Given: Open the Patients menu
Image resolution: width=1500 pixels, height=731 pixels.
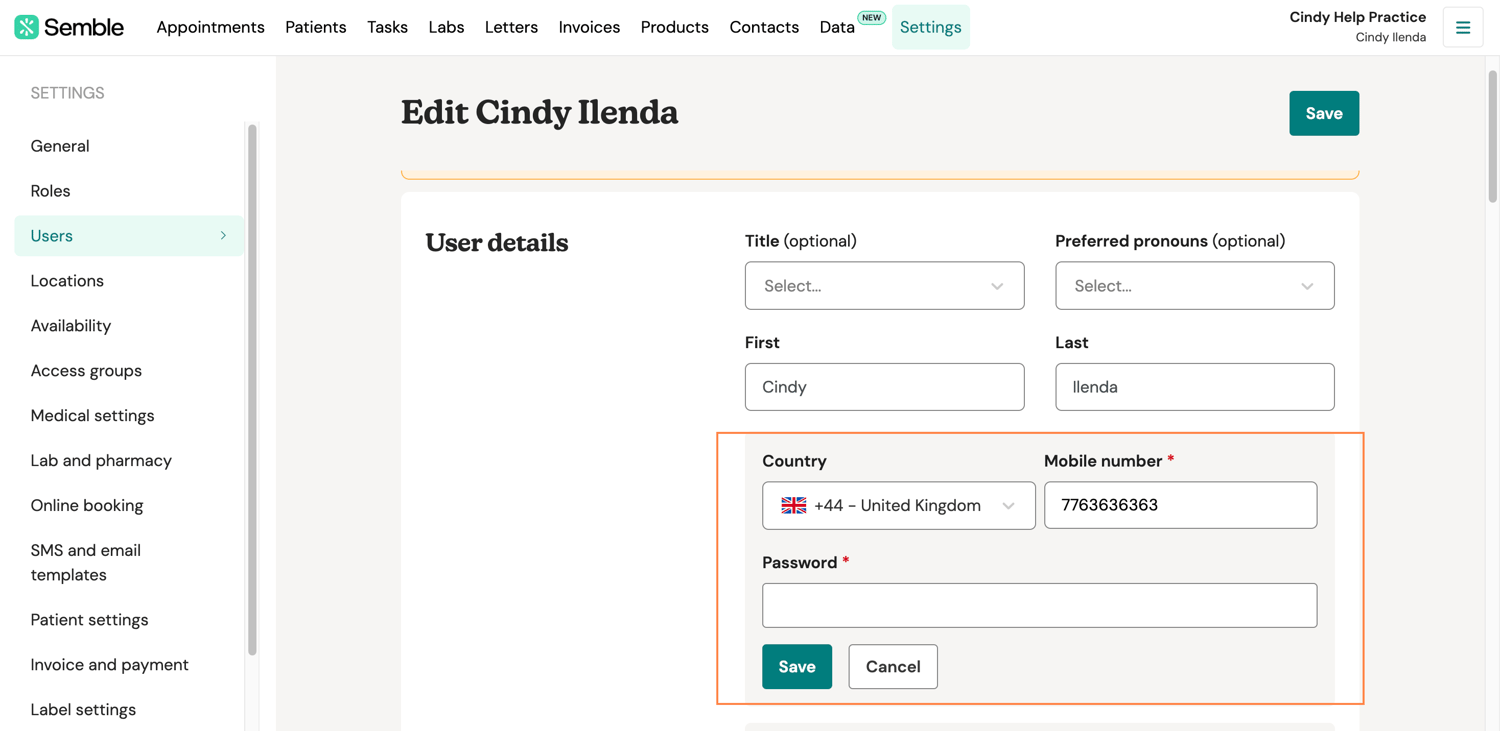Looking at the screenshot, I should point(315,27).
